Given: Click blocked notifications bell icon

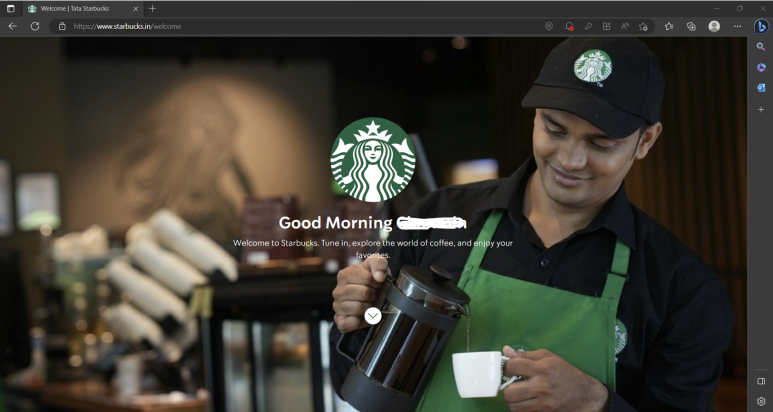Looking at the screenshot, I should [569, 27].
